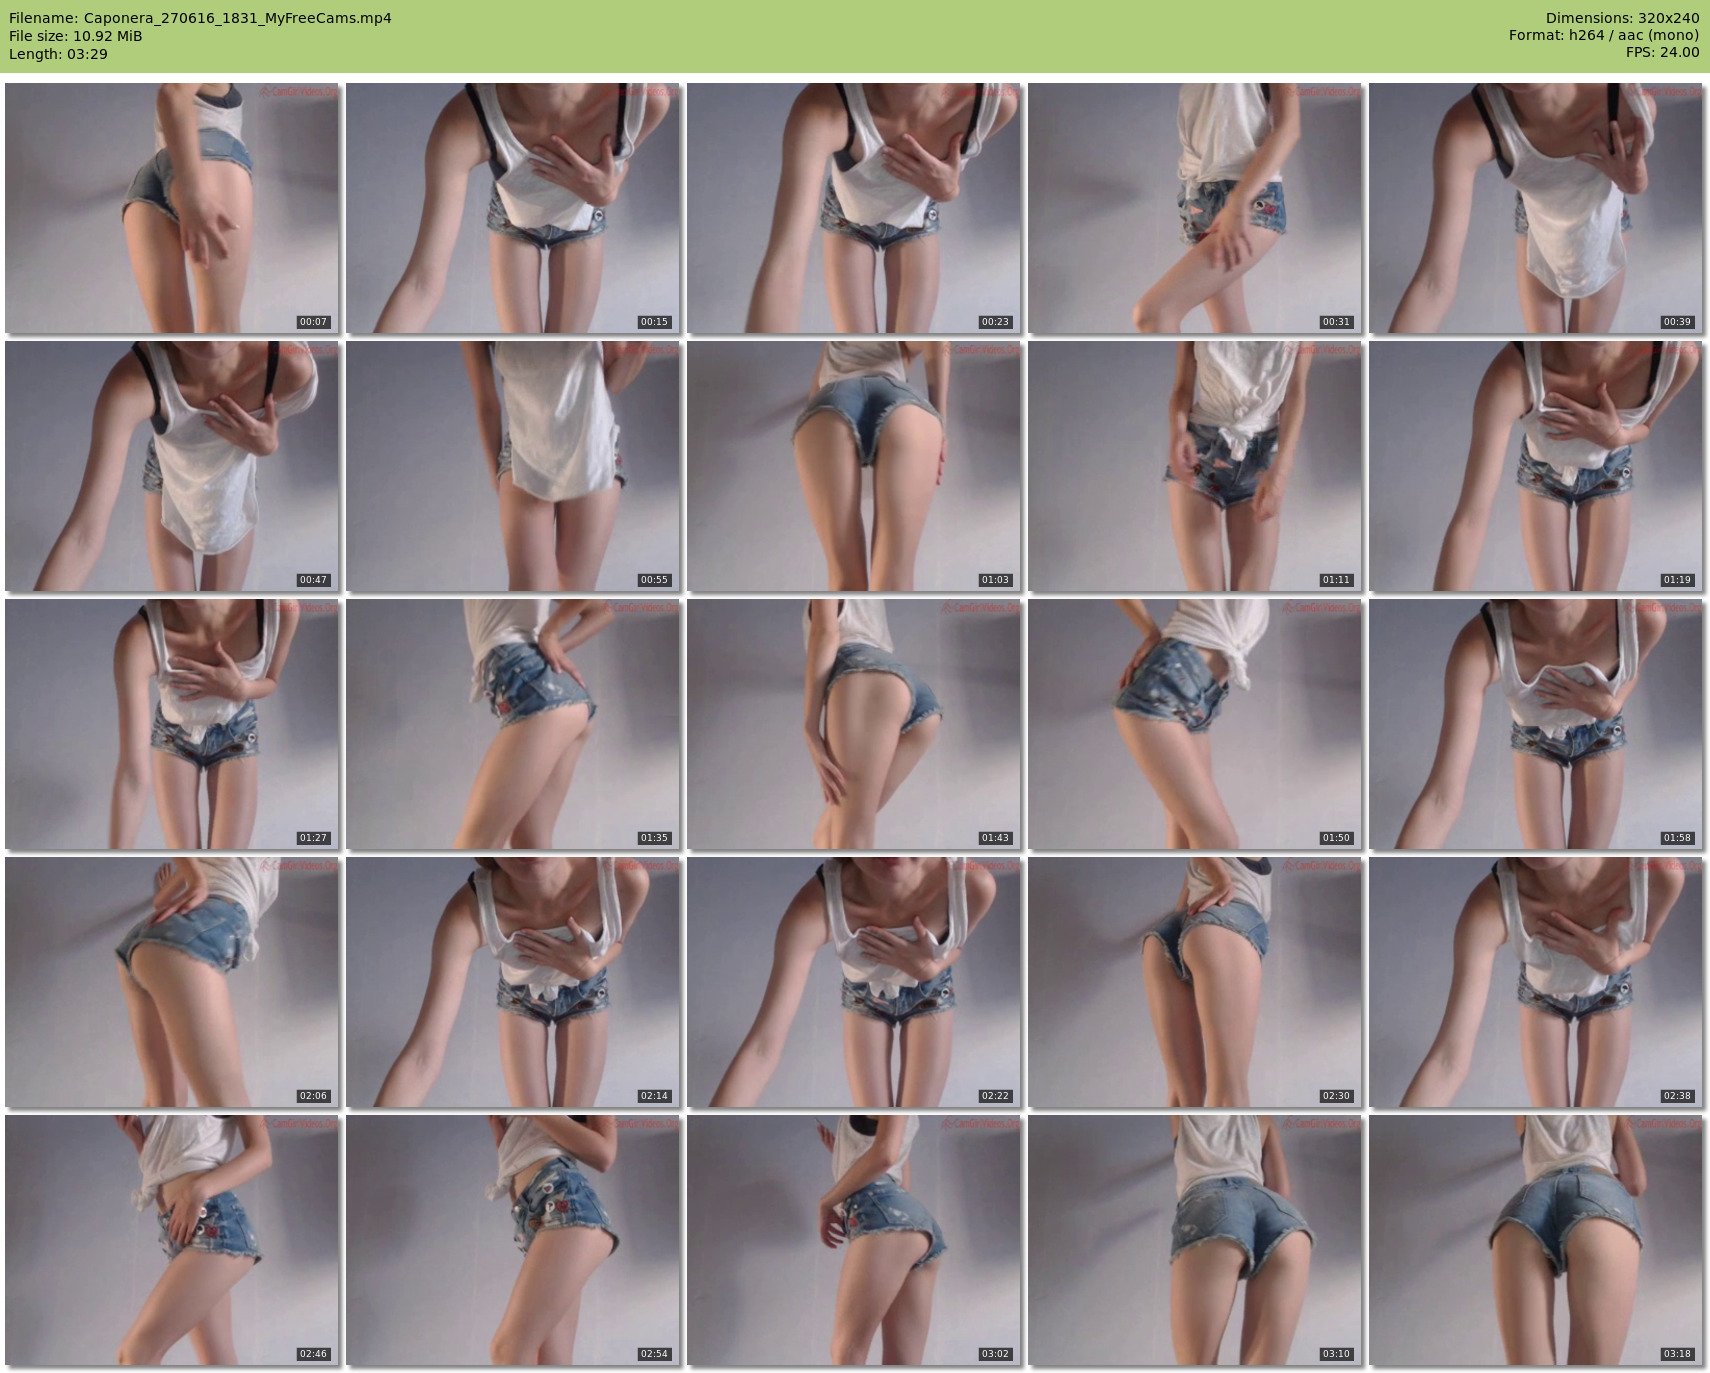This screenshot has width=1710, height=1373.
Task: Click the 02:46 timestamp badge
Action: [313, 1354]
